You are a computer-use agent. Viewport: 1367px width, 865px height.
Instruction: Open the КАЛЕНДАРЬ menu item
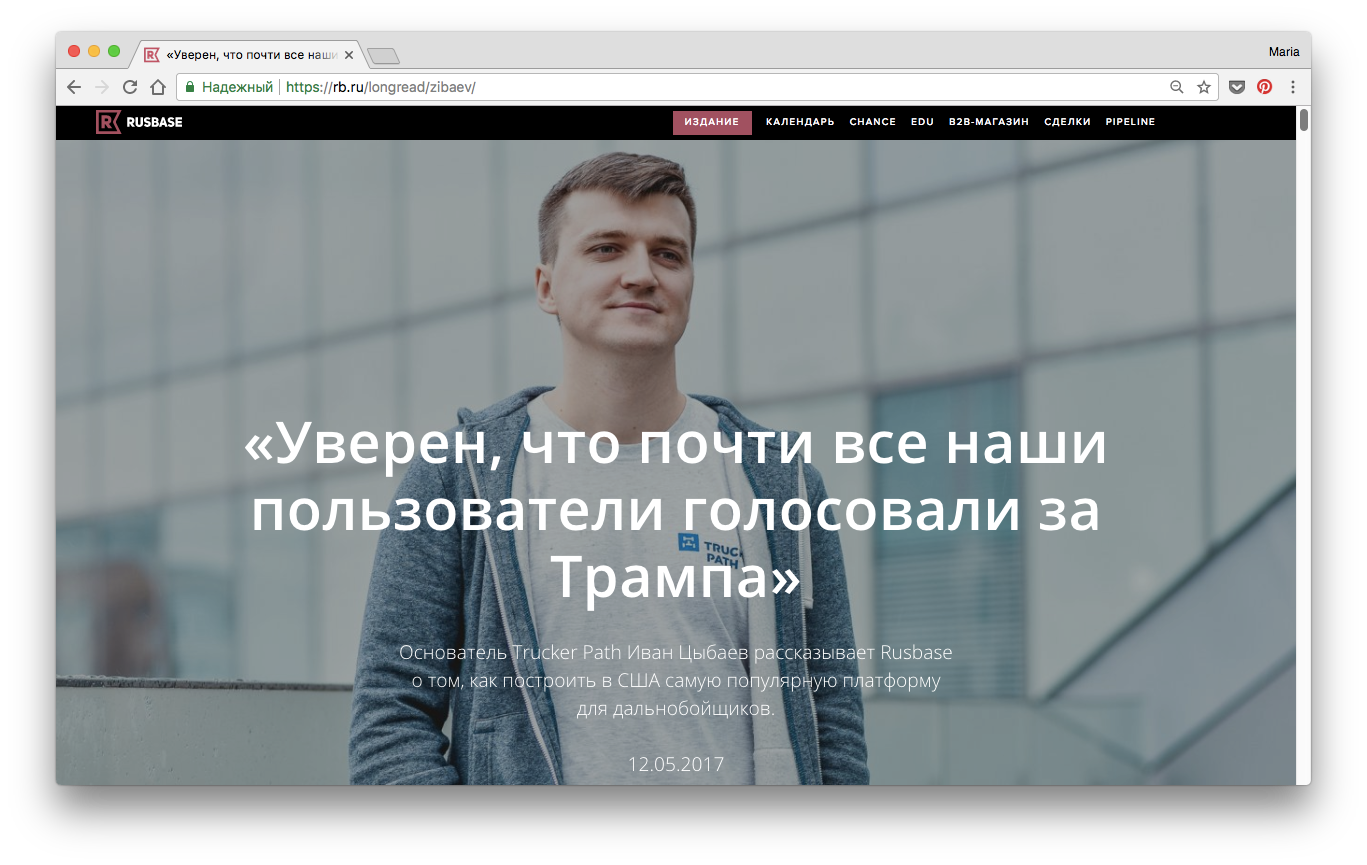click(800, 122)
